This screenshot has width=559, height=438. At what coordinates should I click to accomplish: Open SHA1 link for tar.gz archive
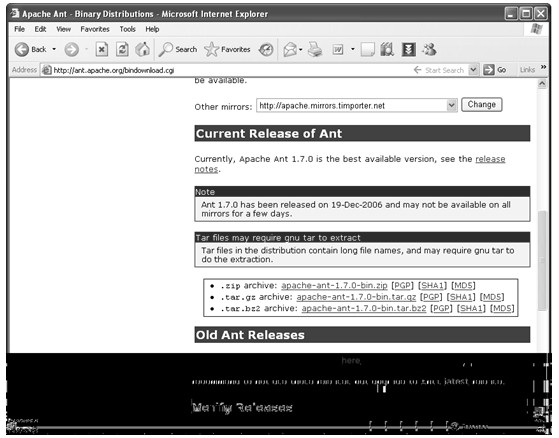pos(461,297)
